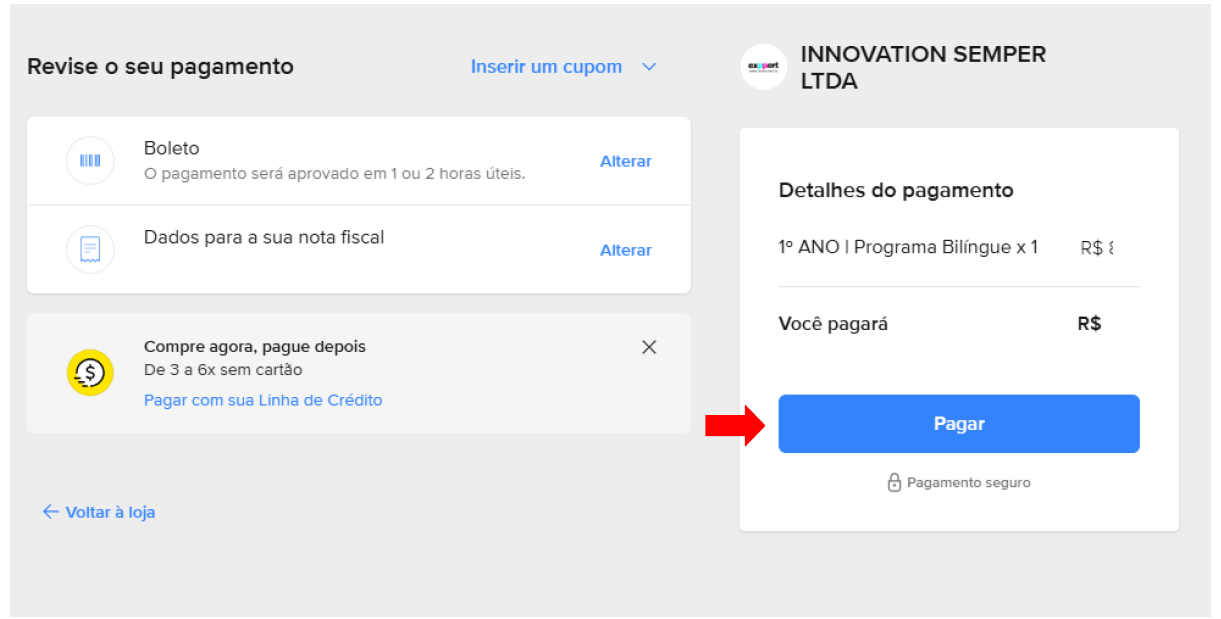Viewport: 1221px width, 619px height.
Task: Open Pagar com sua Linha de Crédito
Action: pyautogui.click(x=263, y=400)
